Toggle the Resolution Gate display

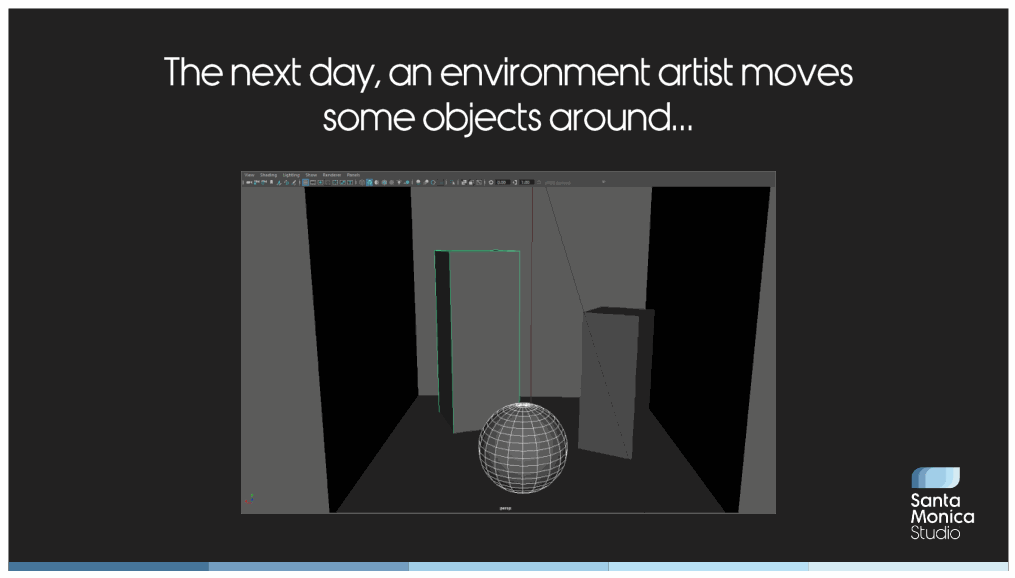click(320, 183)
